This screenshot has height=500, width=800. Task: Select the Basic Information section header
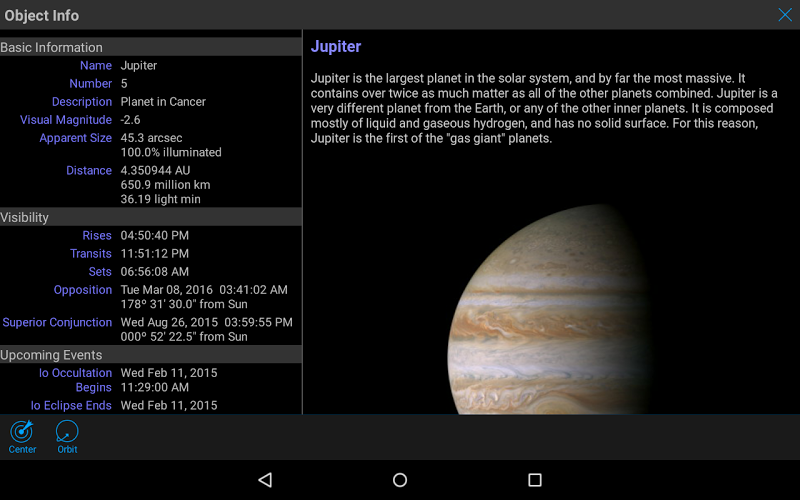click(151, 47)
